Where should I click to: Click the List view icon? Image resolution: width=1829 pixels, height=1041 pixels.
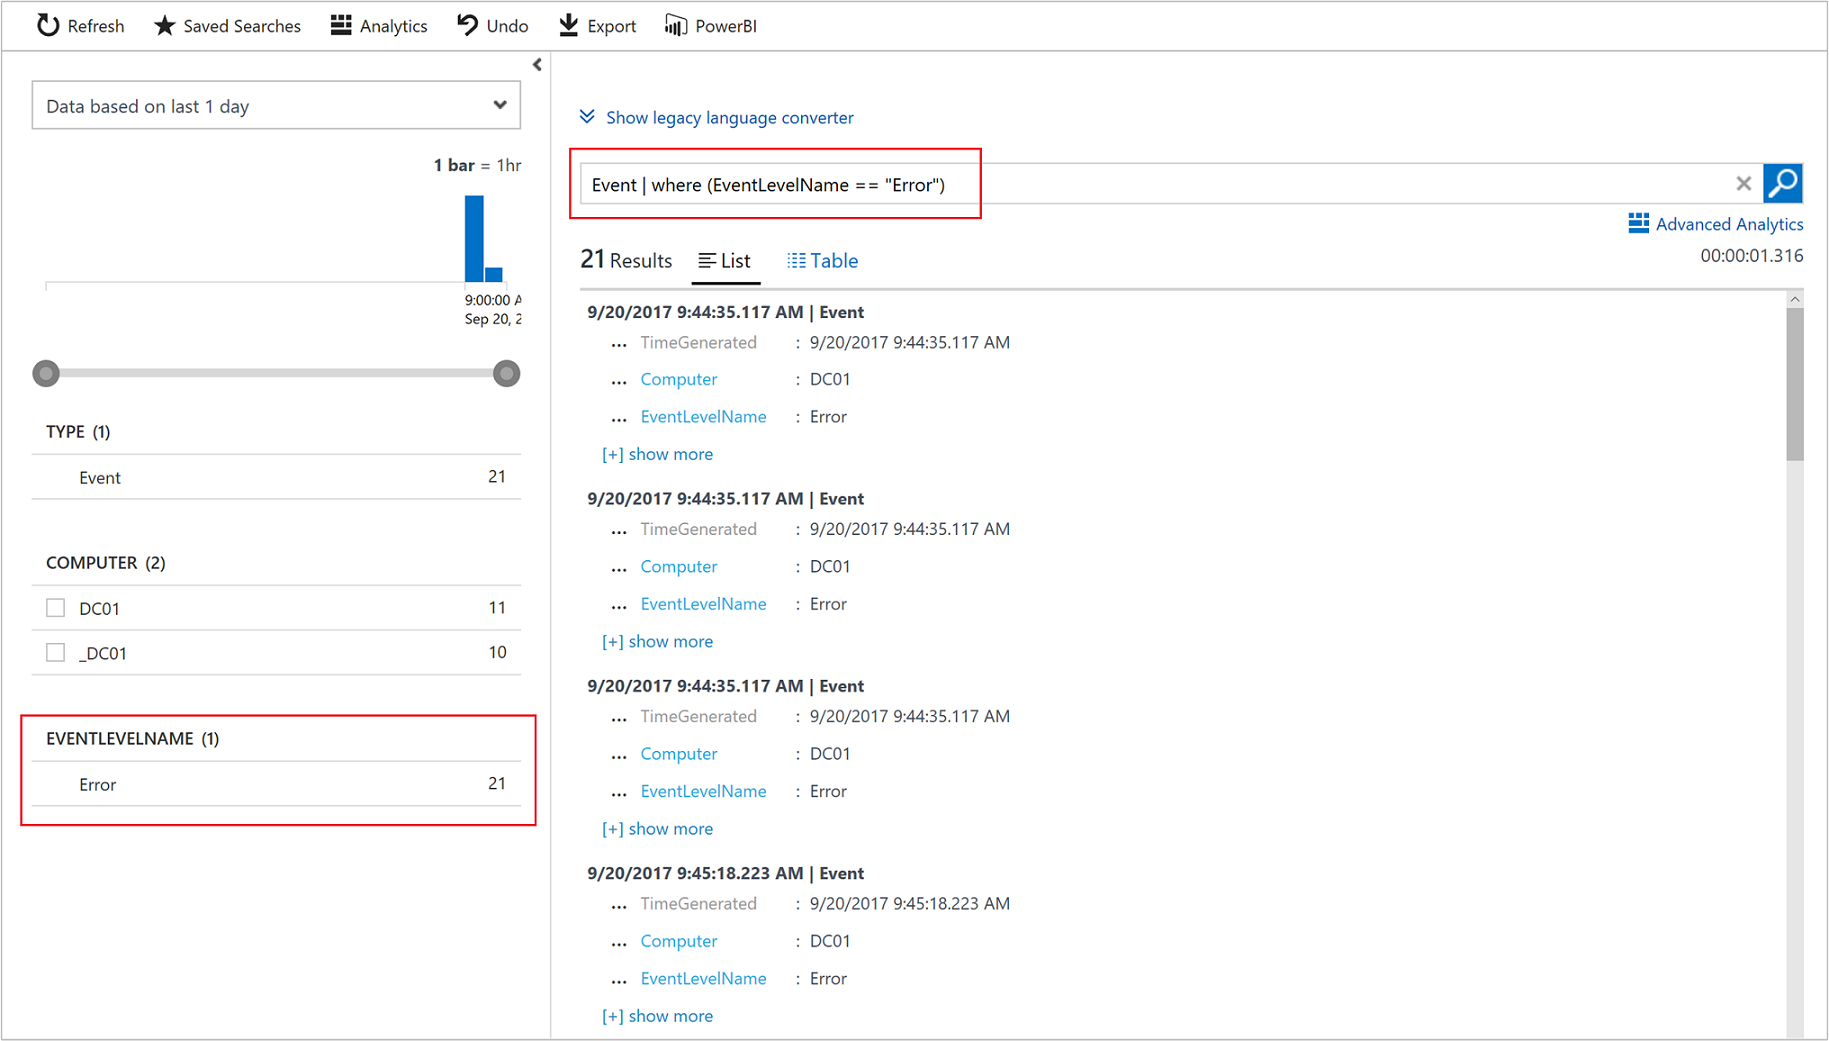(707, 261)
